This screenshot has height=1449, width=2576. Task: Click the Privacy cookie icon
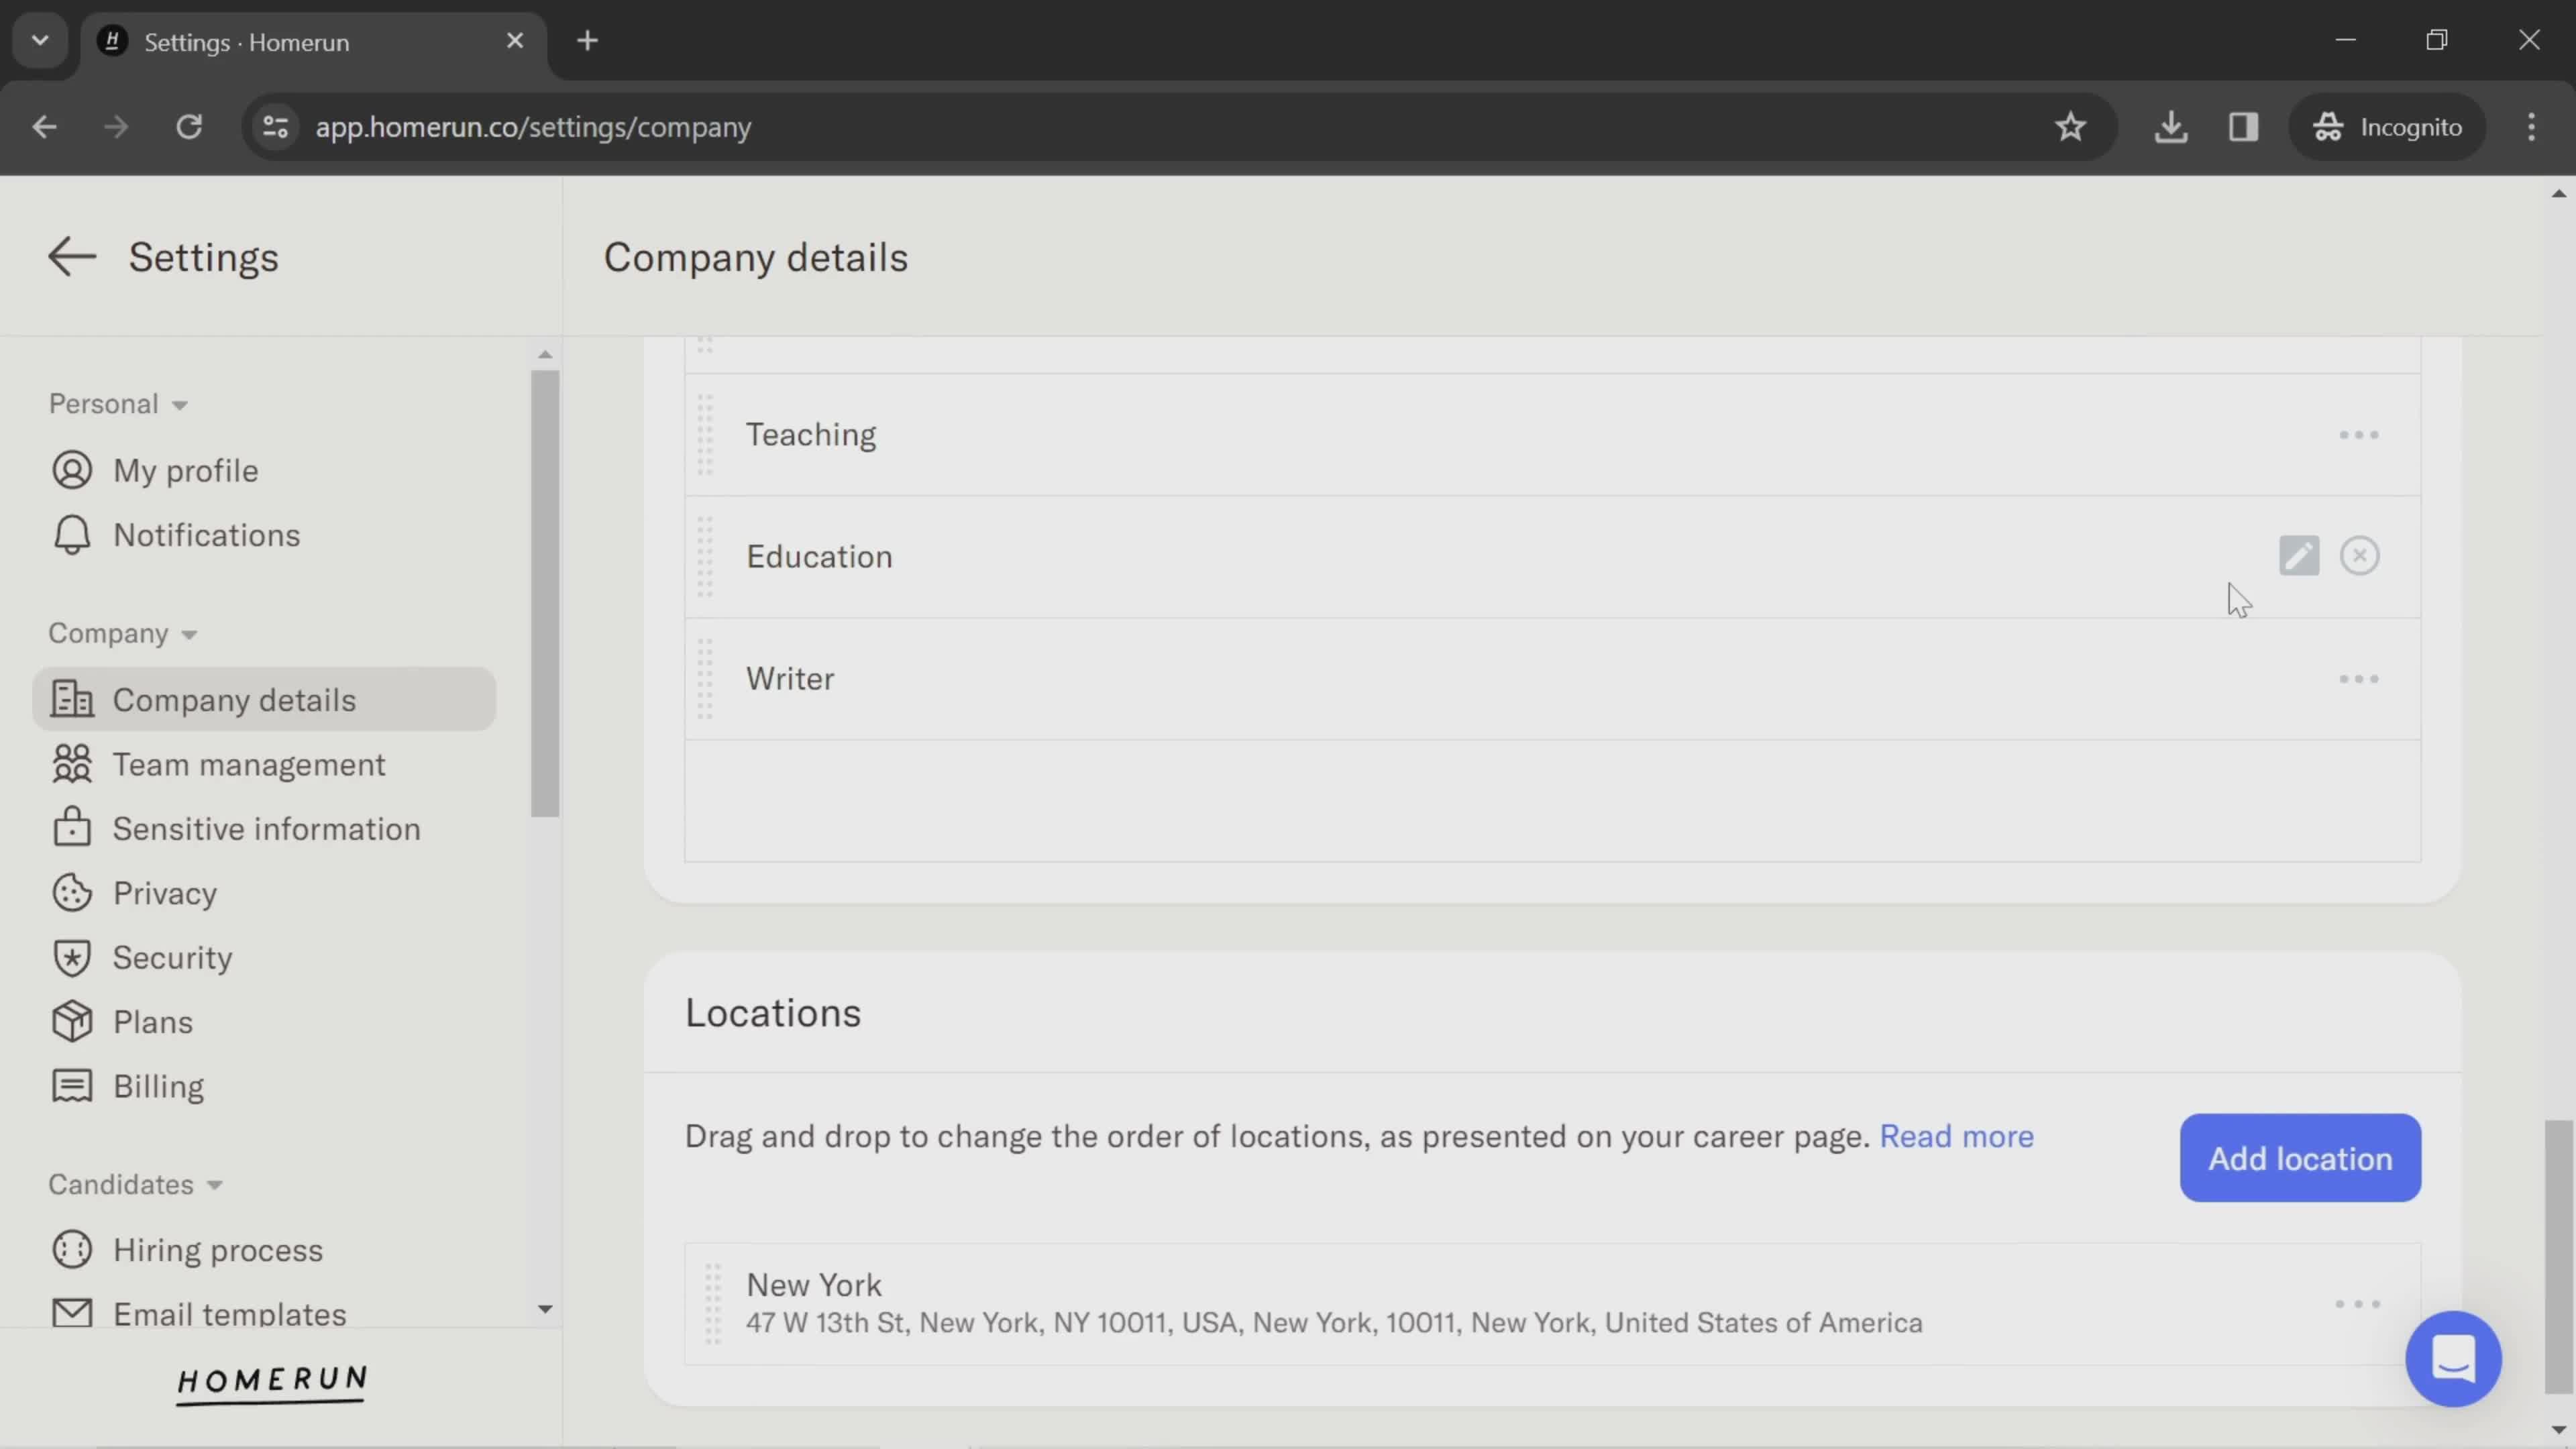(72, 893)
